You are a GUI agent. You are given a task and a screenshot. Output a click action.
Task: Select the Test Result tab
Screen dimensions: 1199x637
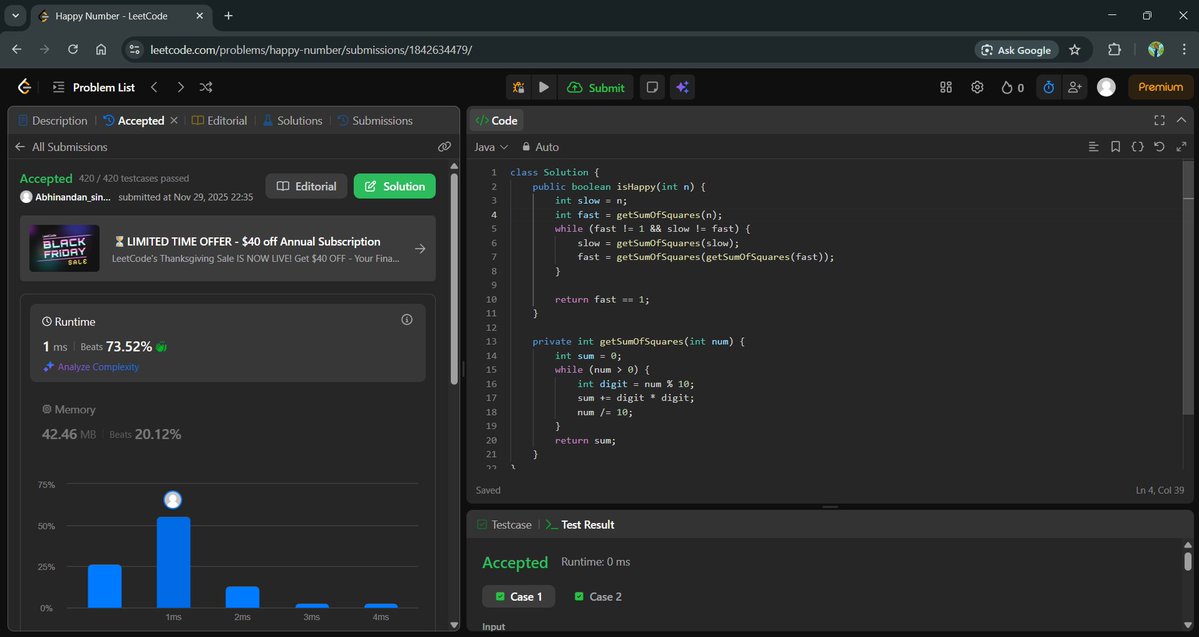[x=580, y=525]
